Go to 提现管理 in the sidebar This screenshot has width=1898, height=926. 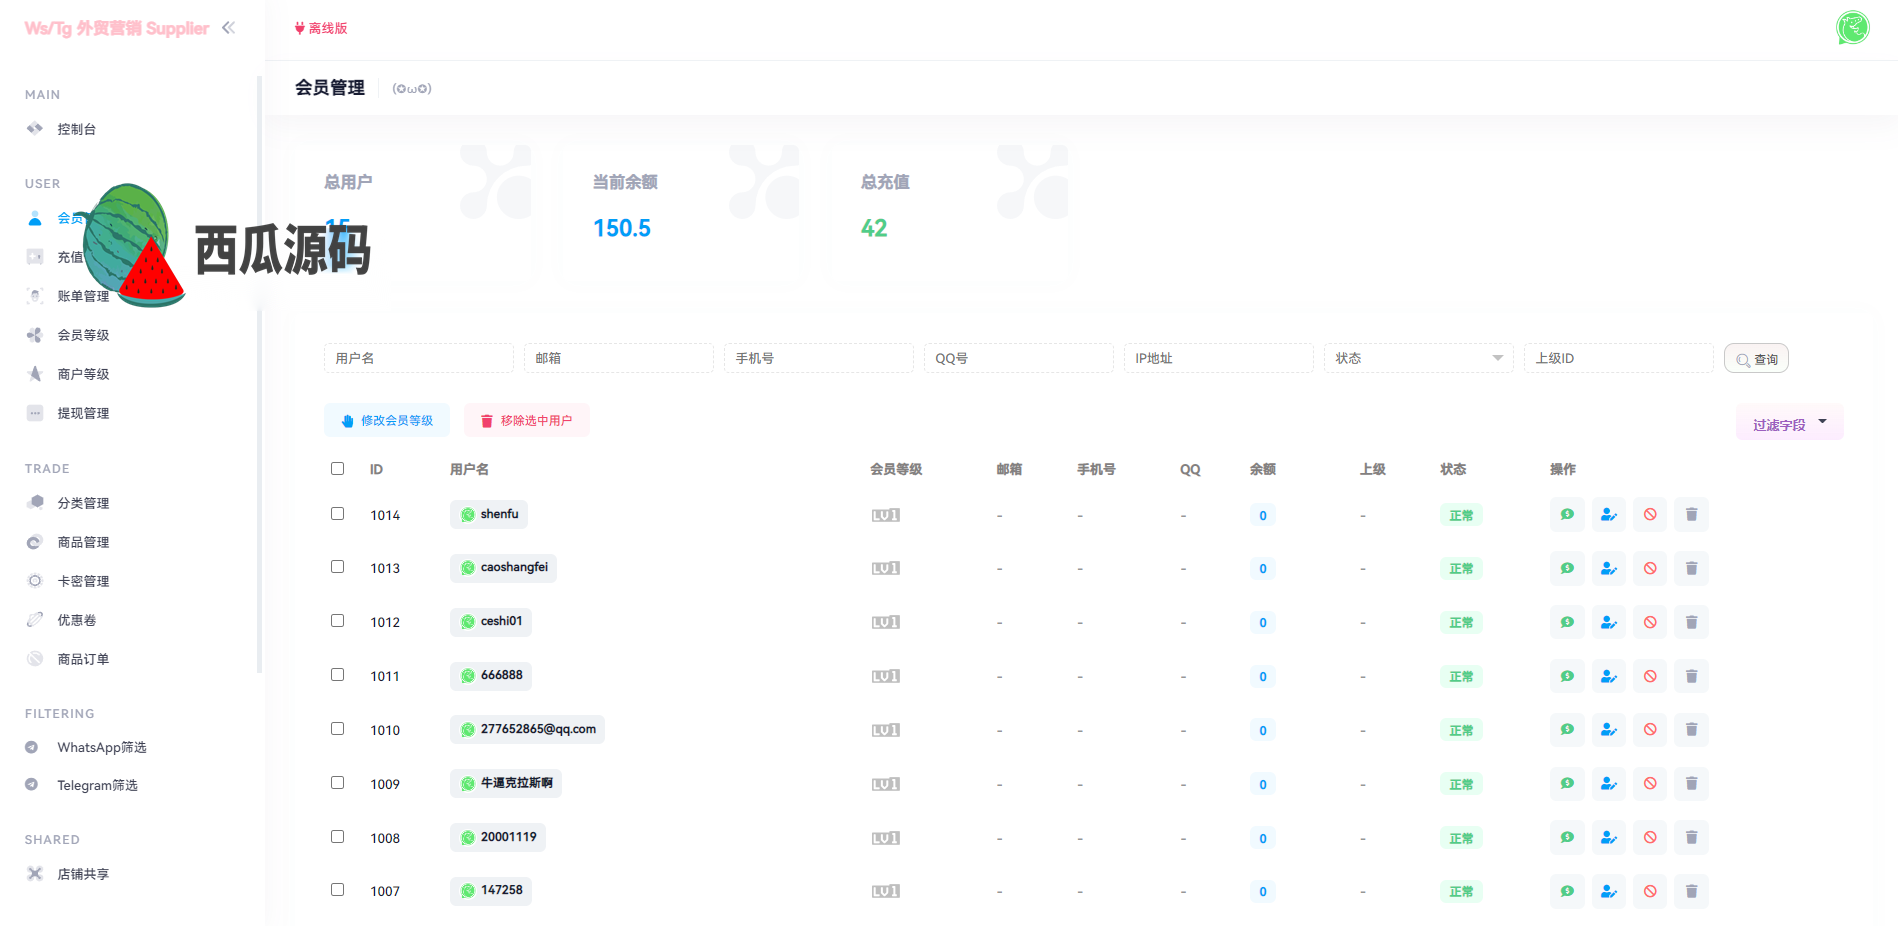point(83,413)
